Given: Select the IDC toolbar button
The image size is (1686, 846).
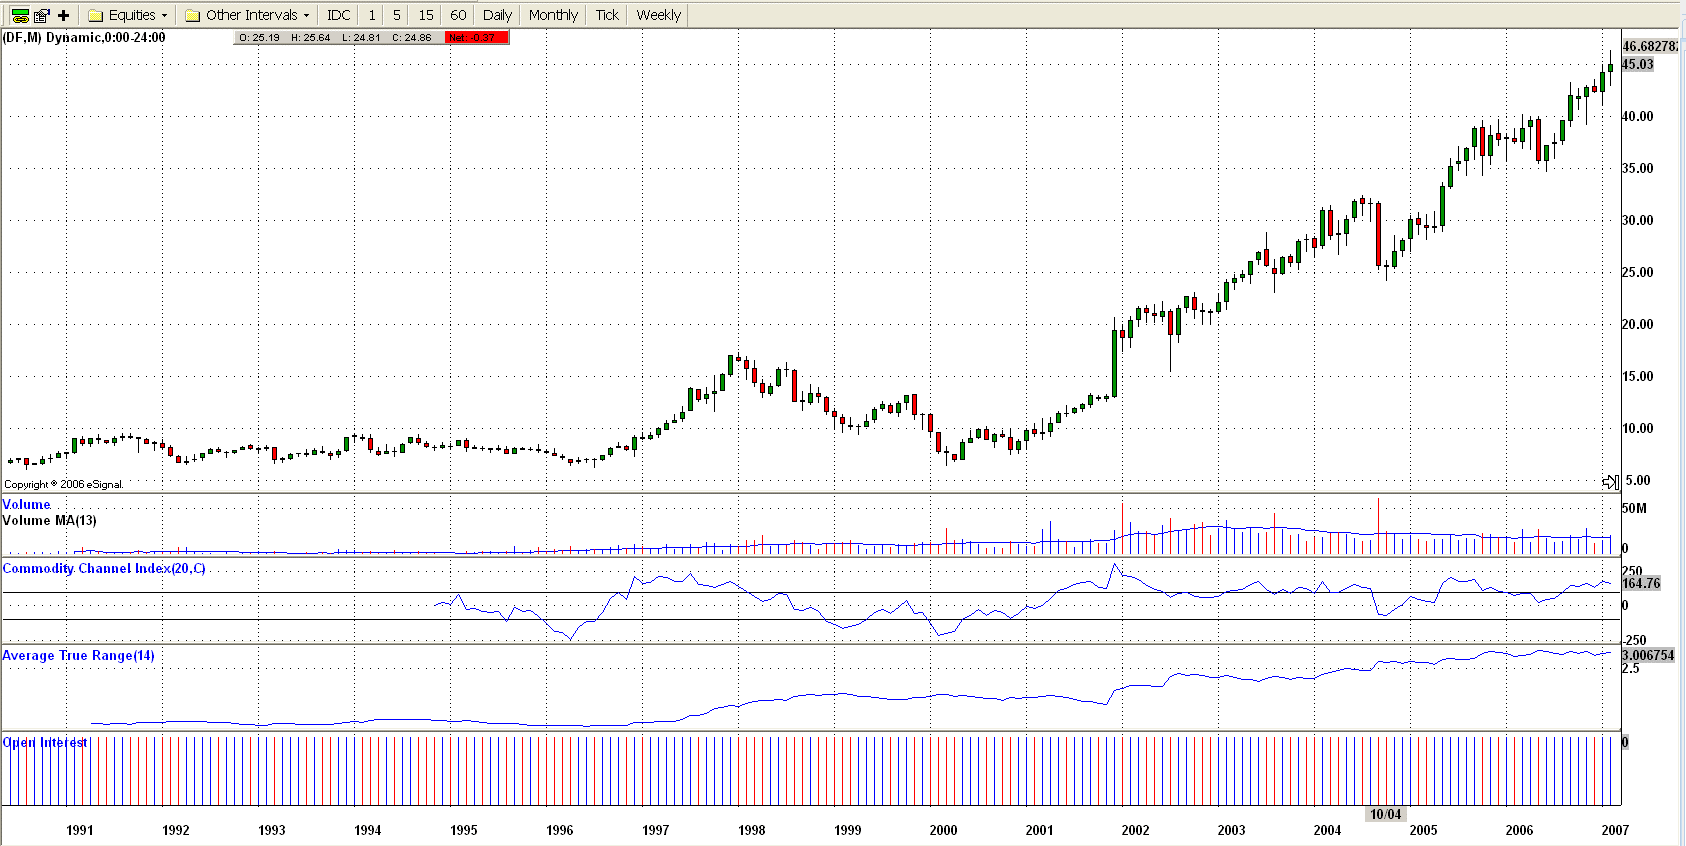Looking at the screenshot, I should click(339, 15).
